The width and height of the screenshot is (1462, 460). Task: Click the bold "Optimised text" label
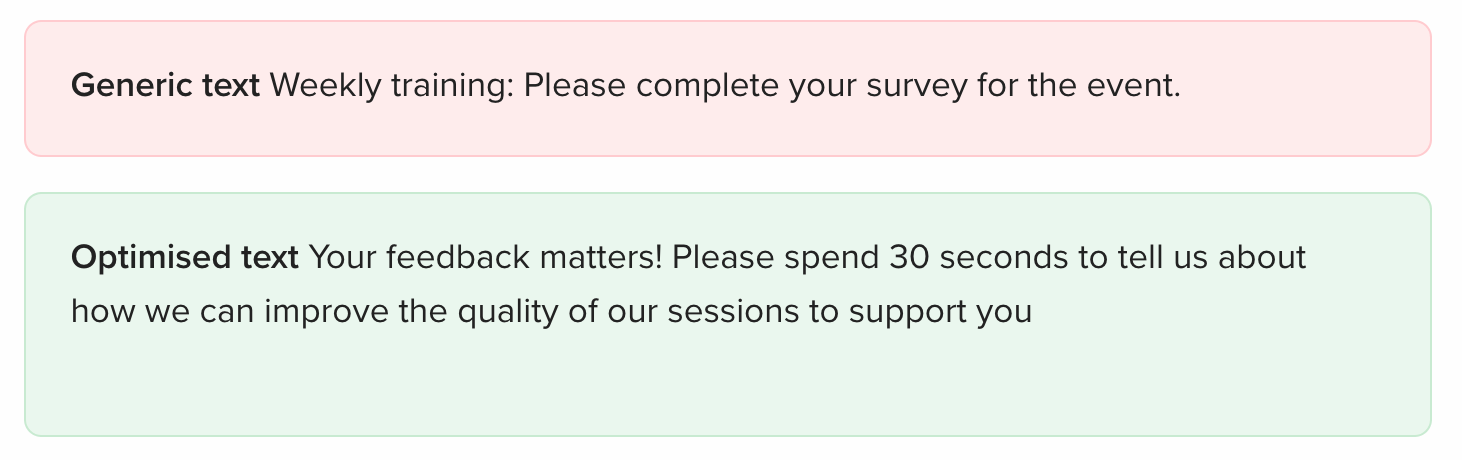185,258
